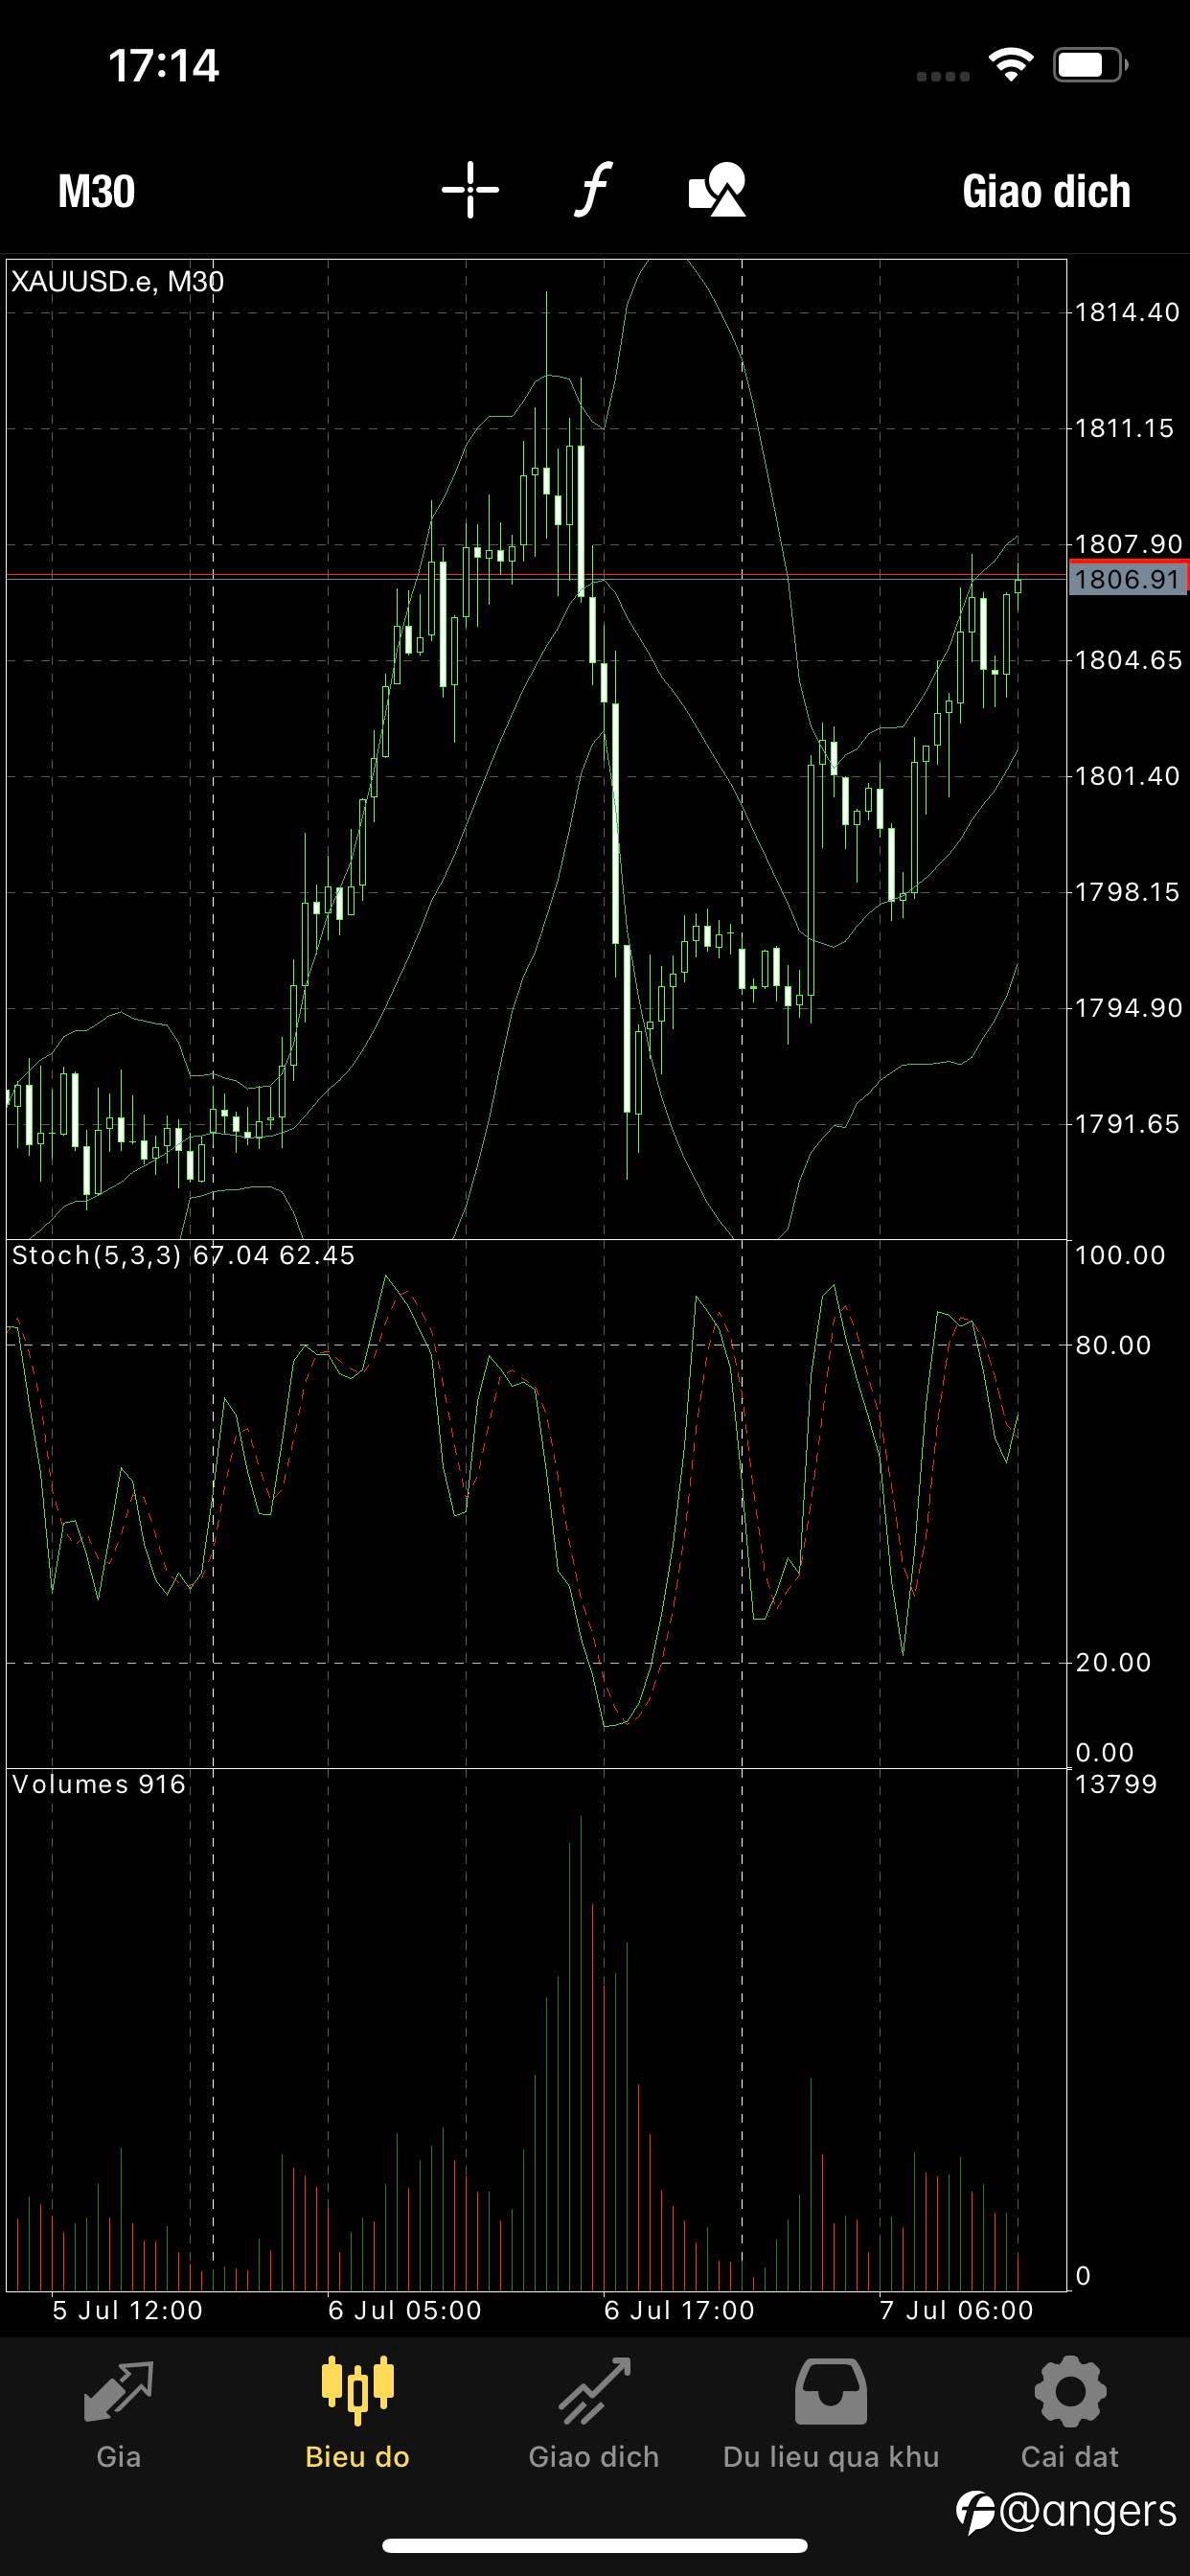Open the Cai dat settings tab

1069,2413
